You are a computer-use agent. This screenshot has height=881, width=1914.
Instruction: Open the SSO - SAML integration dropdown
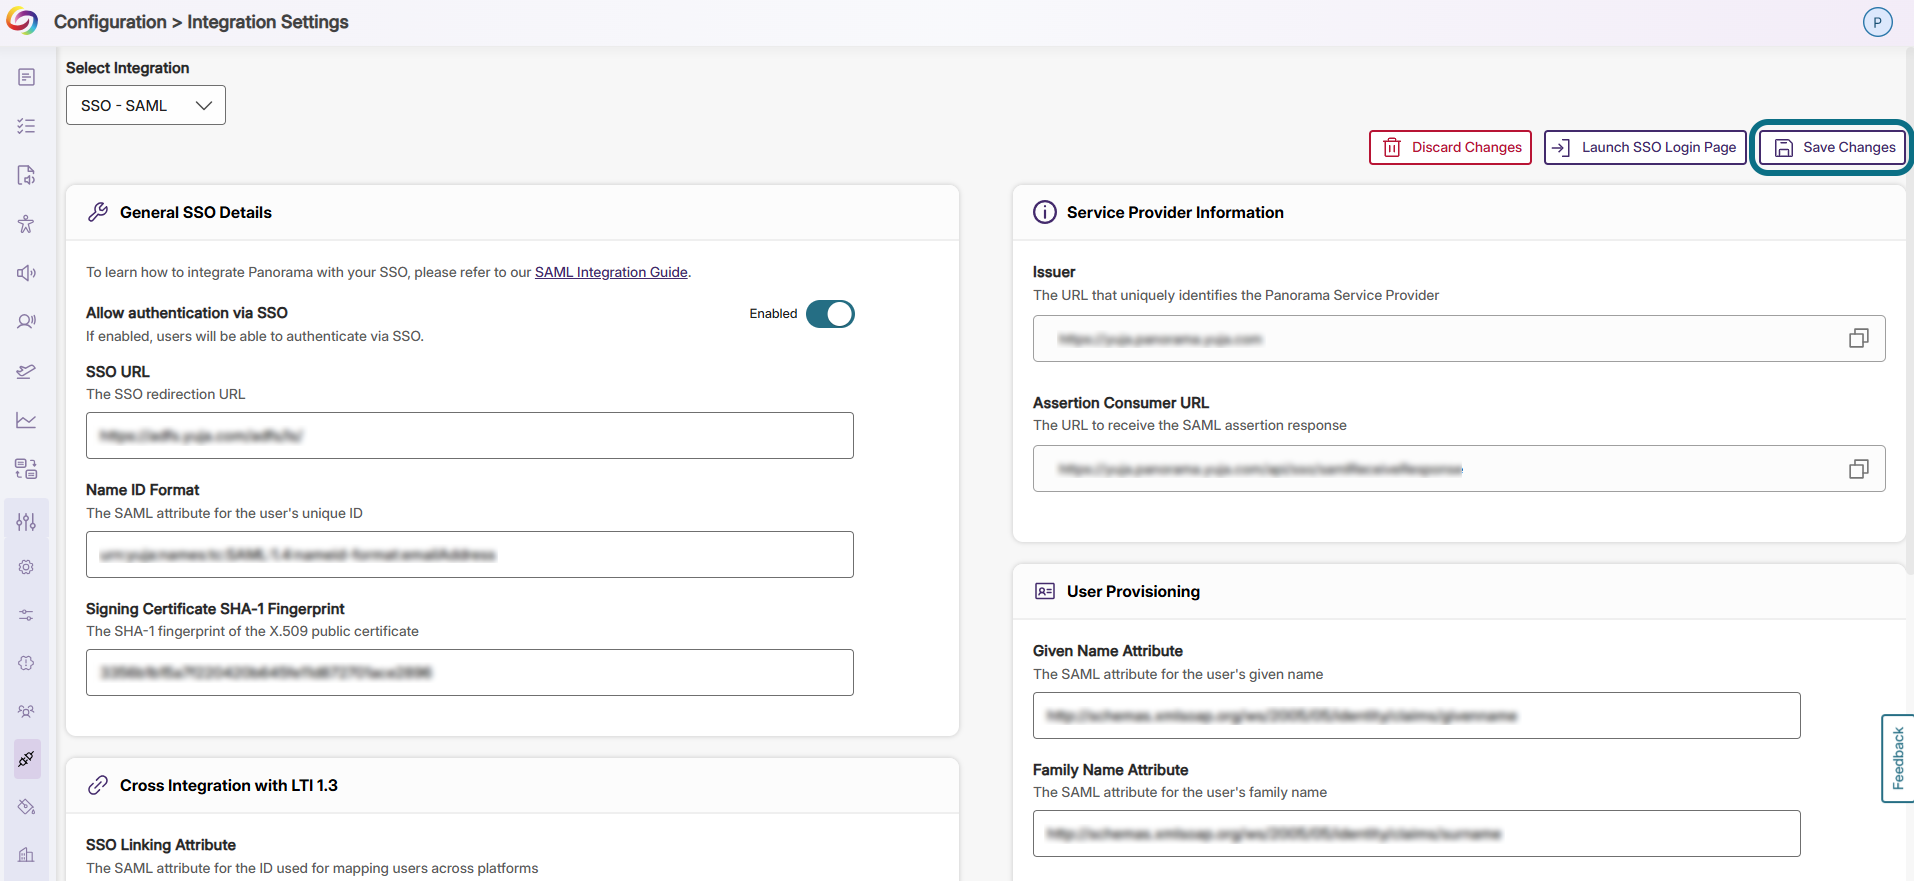coord(146,105)
